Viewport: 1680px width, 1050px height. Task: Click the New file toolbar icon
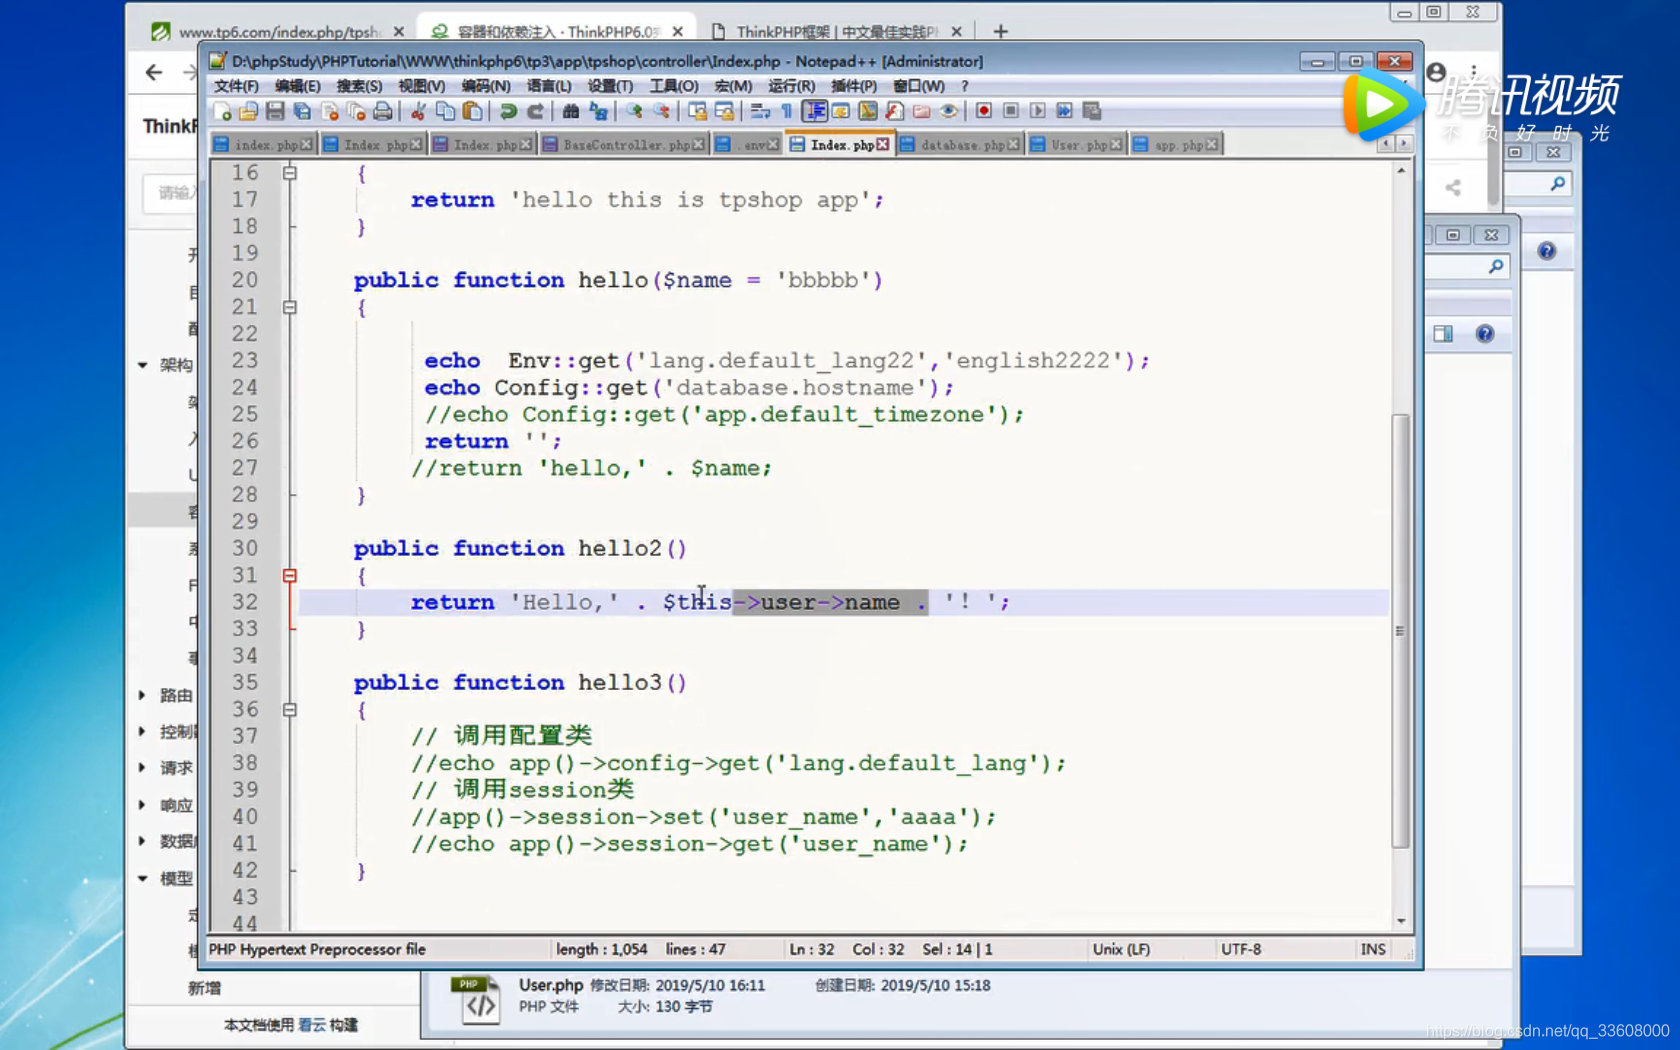[x=222, y=111]
